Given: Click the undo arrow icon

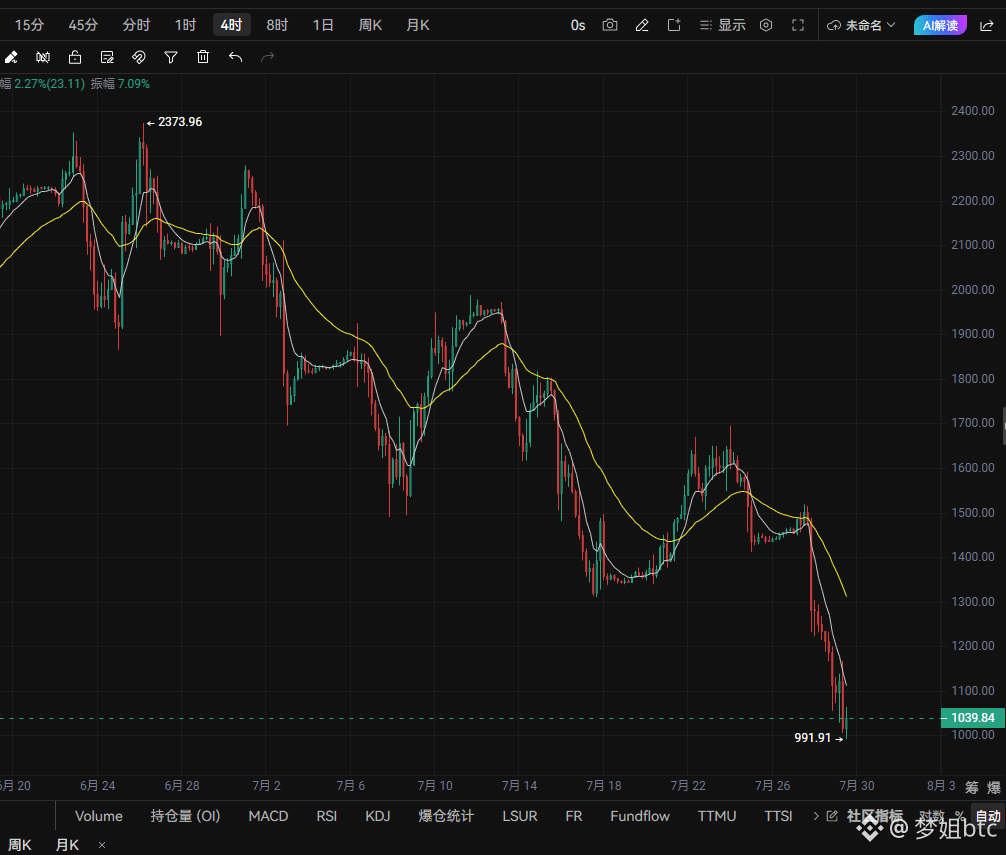Looking at the screenshot, I should click(235, 58).
